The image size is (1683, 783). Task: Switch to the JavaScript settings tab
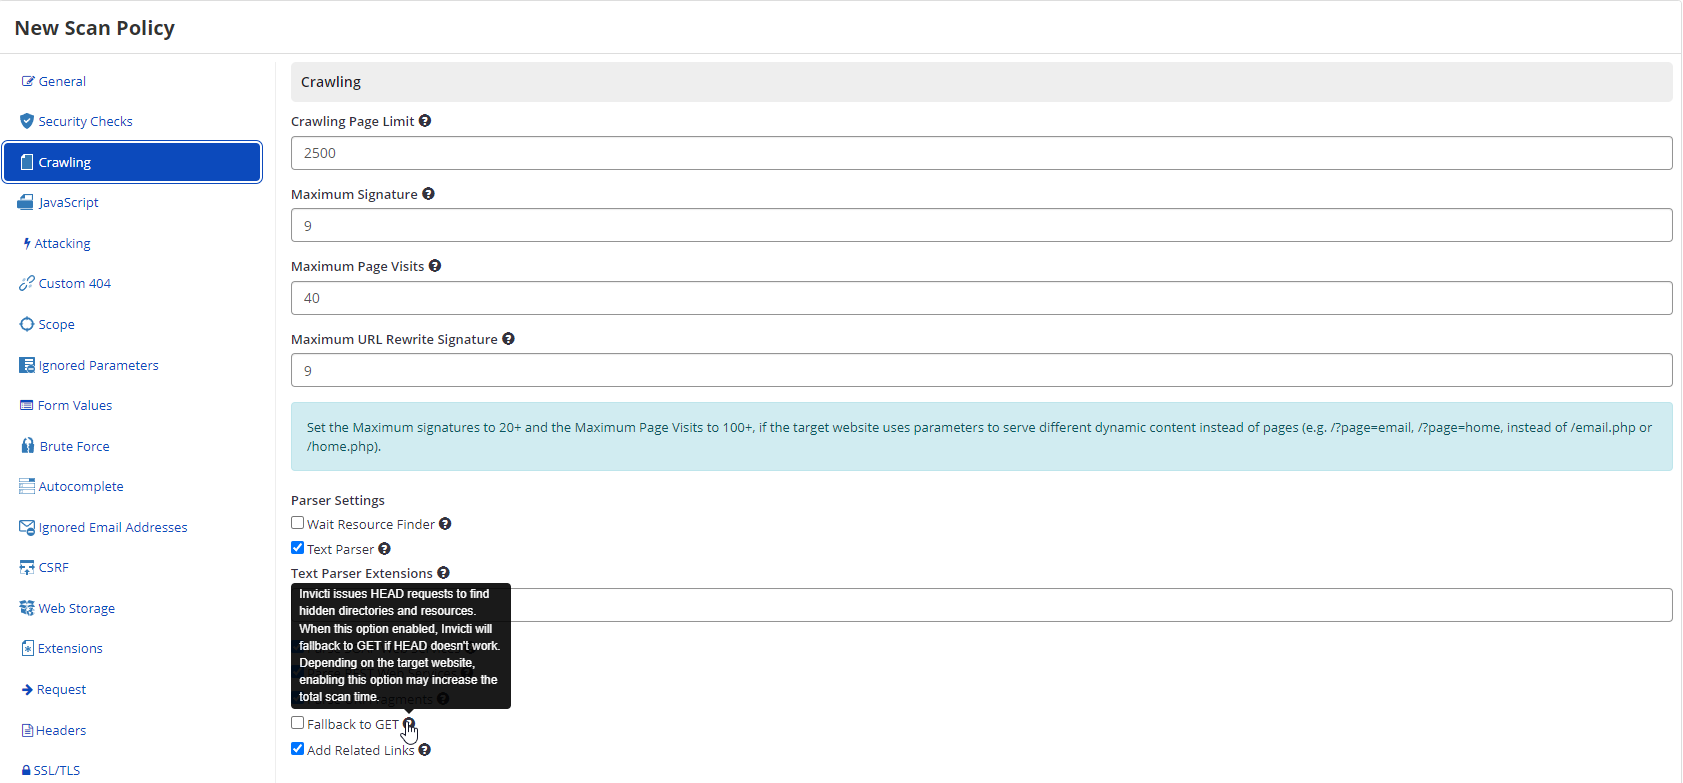[68, 202]
